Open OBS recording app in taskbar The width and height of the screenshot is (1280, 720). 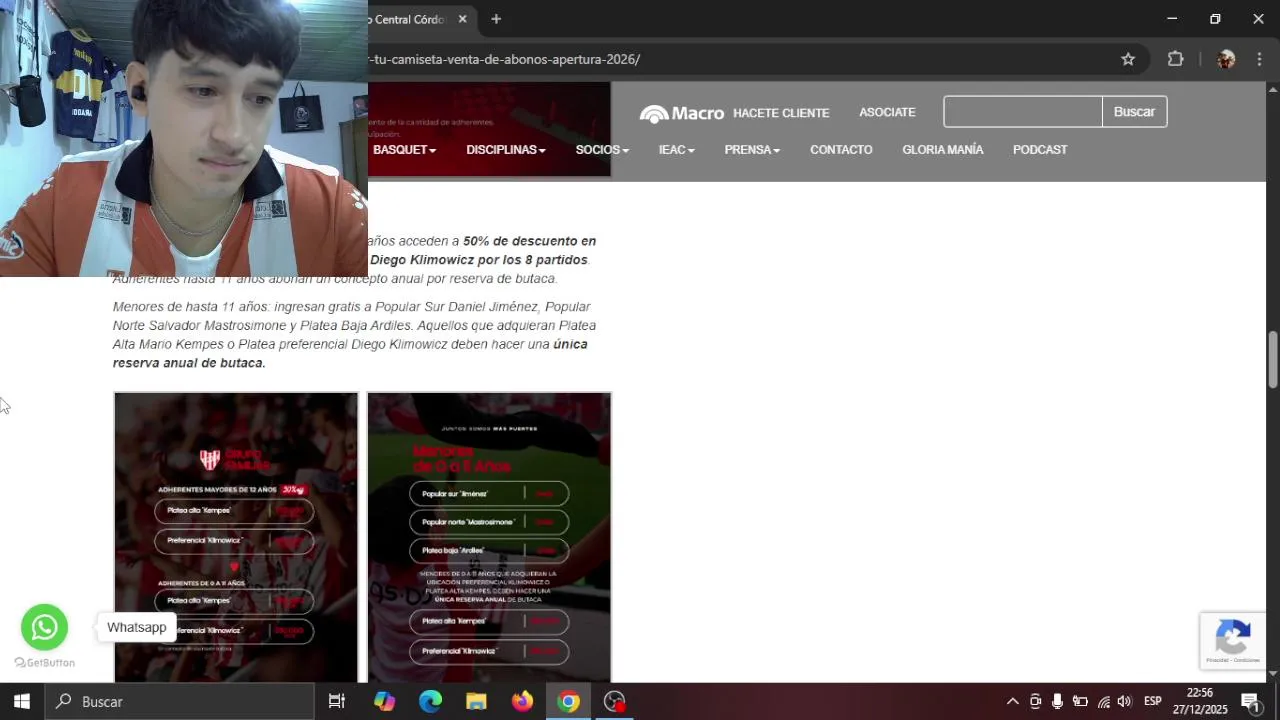pyautogui.click(x=615, y=702)
